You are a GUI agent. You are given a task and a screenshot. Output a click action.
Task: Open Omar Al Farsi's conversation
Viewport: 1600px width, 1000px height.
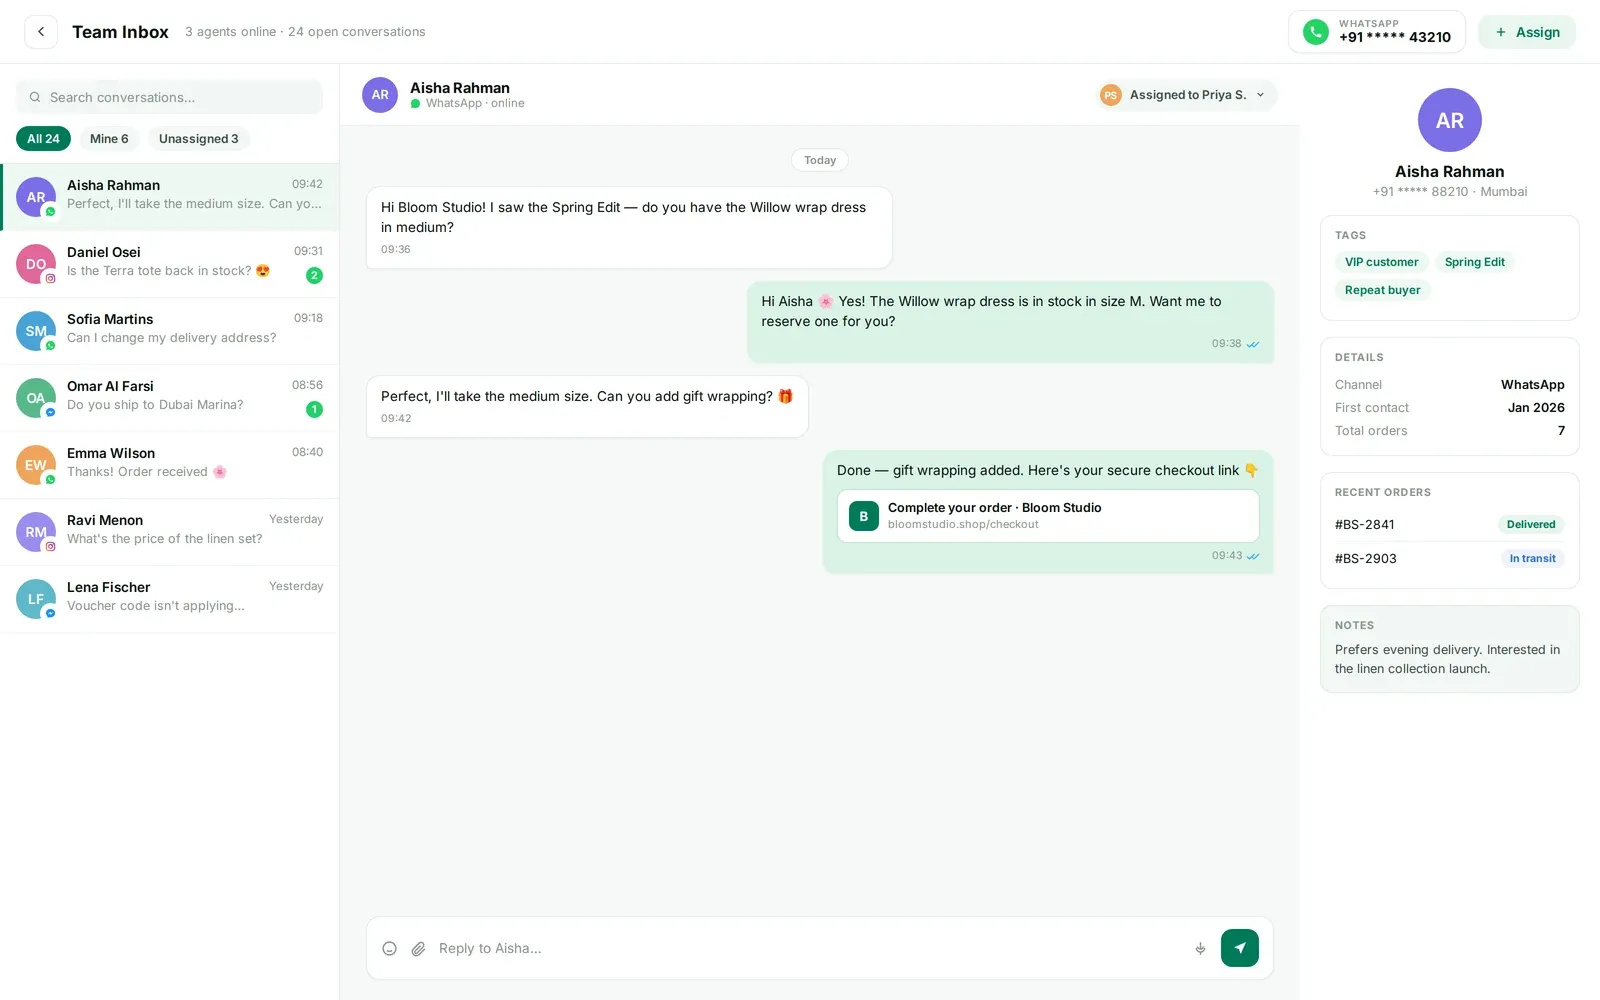(x=170, y=398)
